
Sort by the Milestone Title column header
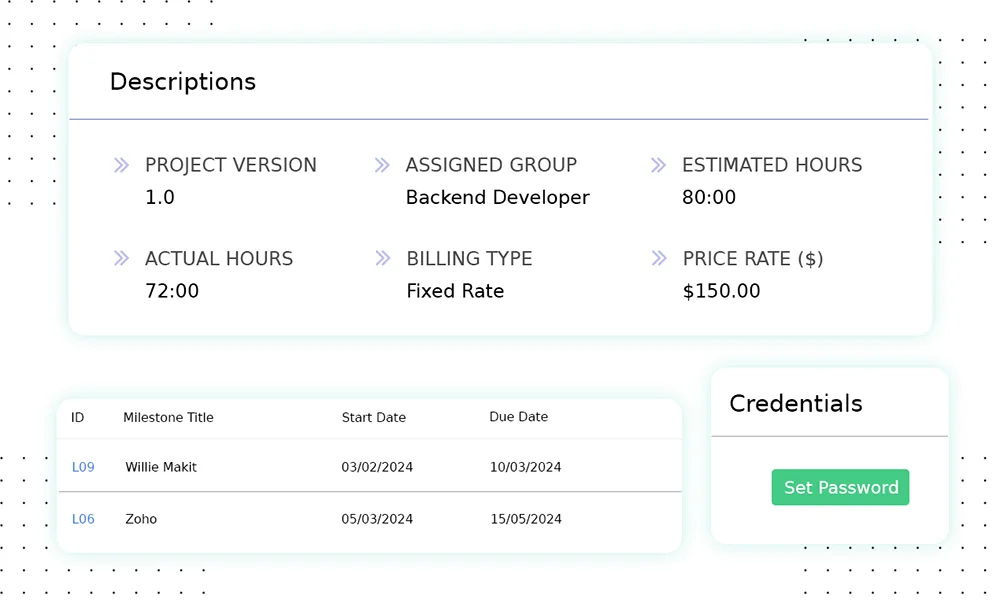pos(168,417)
